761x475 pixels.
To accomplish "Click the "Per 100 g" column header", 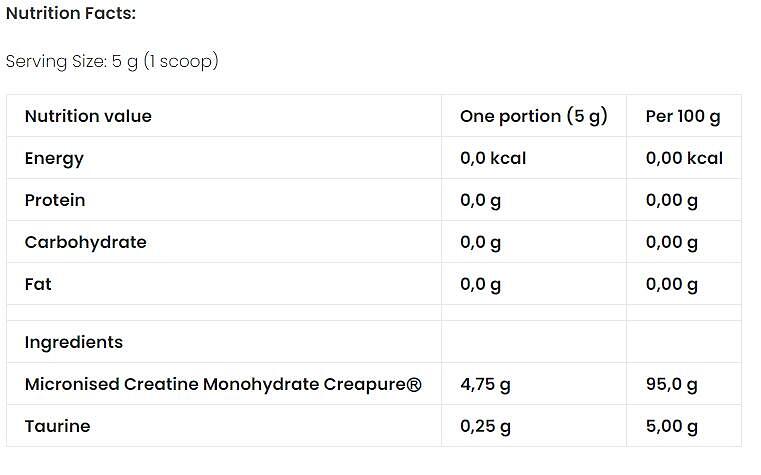I will [683, 116].
